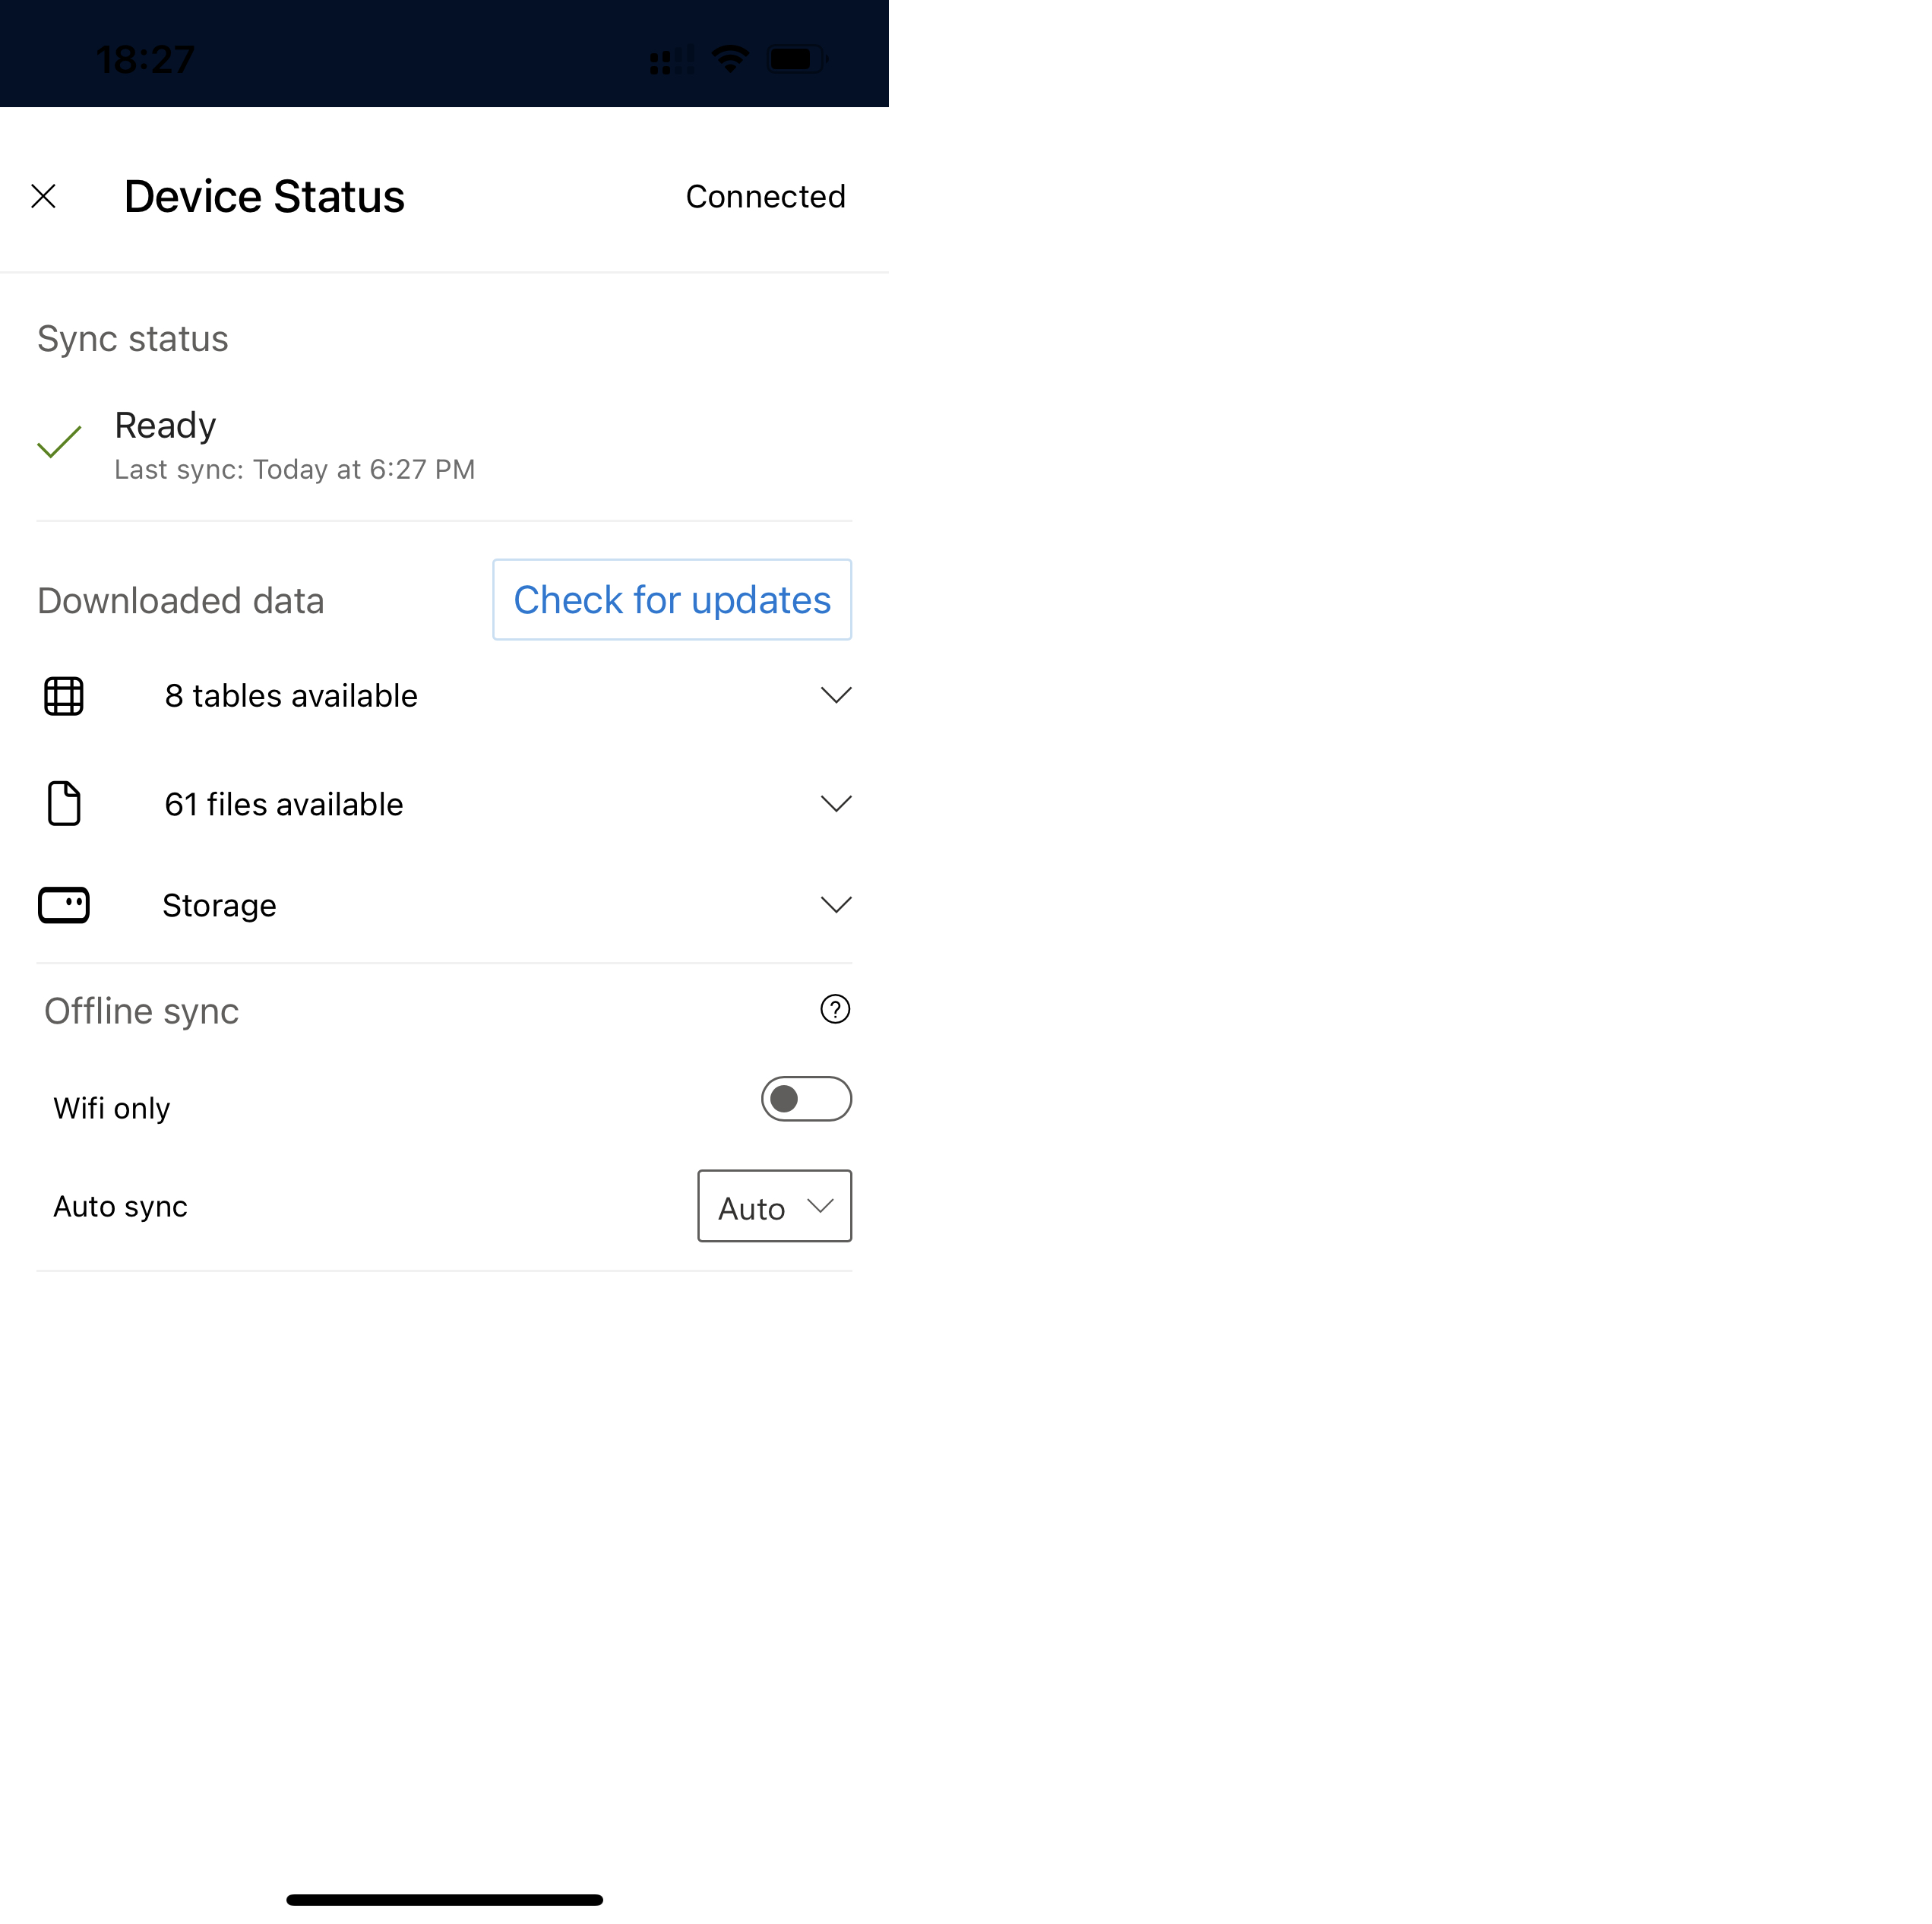This screenshot has width=1932, height=1924.
Task: Click the close X button
Action: pyautogui.click(x=44, y=194)
